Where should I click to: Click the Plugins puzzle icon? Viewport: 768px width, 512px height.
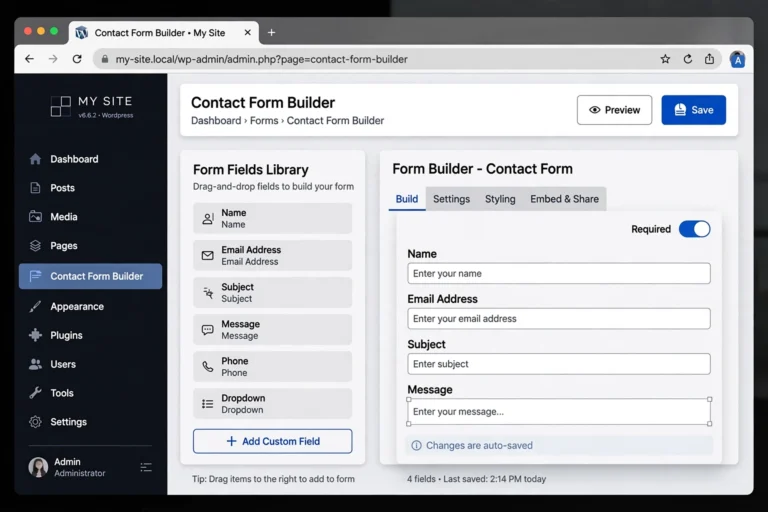[35, 335]
